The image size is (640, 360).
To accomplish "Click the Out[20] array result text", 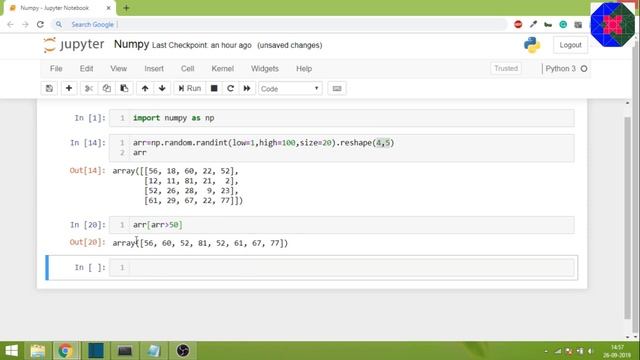I will (x=200, y=243).
